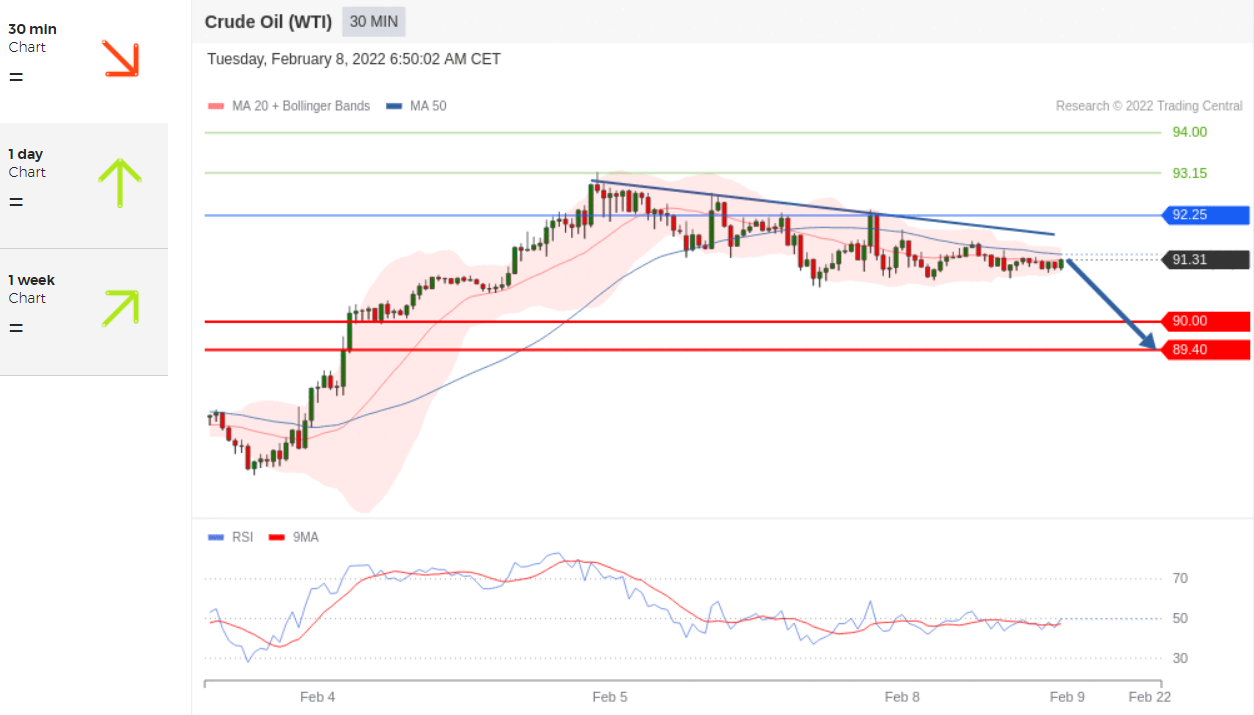Toggle the MA 50 legend entry
The image size is (1254, 715).
tap(416, 105)
